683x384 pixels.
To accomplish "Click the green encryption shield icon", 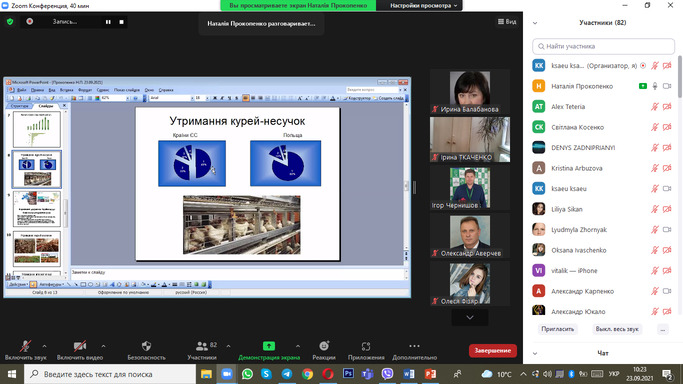I will (x=10, y=21).
